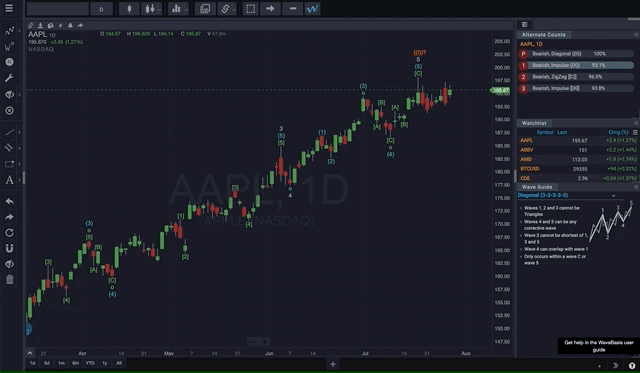Click the chart zoom minus control
The height and width of the screenshot is (373, 640).
[x=252, y=342]
